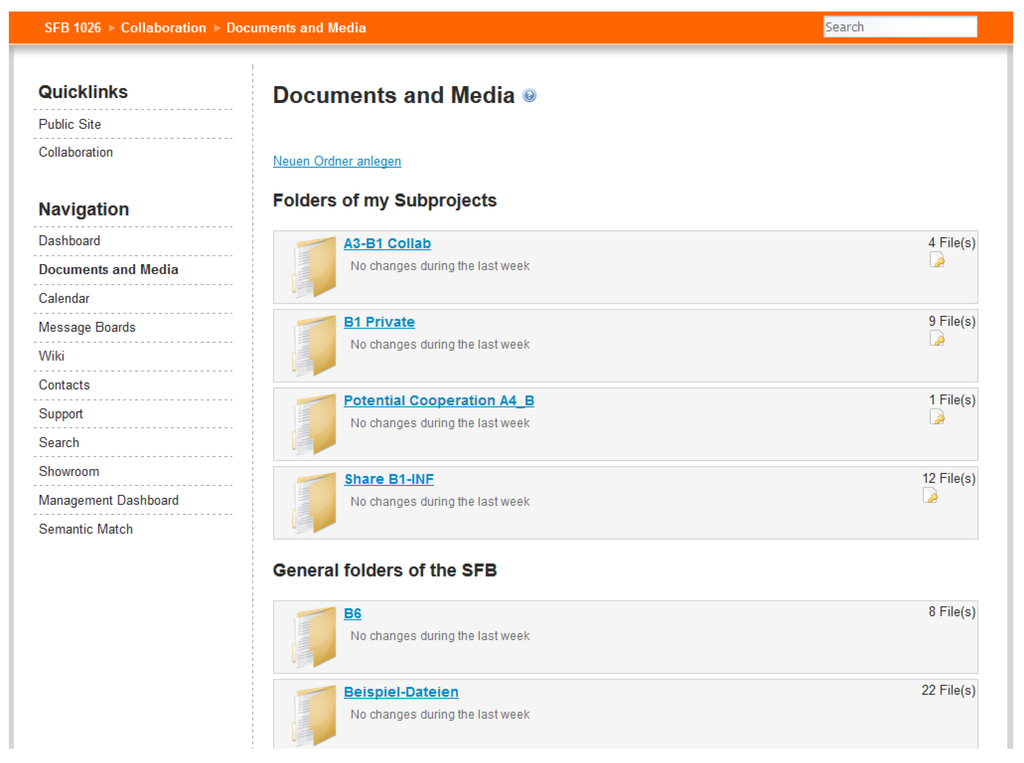Click the help icon beside Documents and Media
The width and height of the screenshot is (1024, 763).
(x=529, y=96)
